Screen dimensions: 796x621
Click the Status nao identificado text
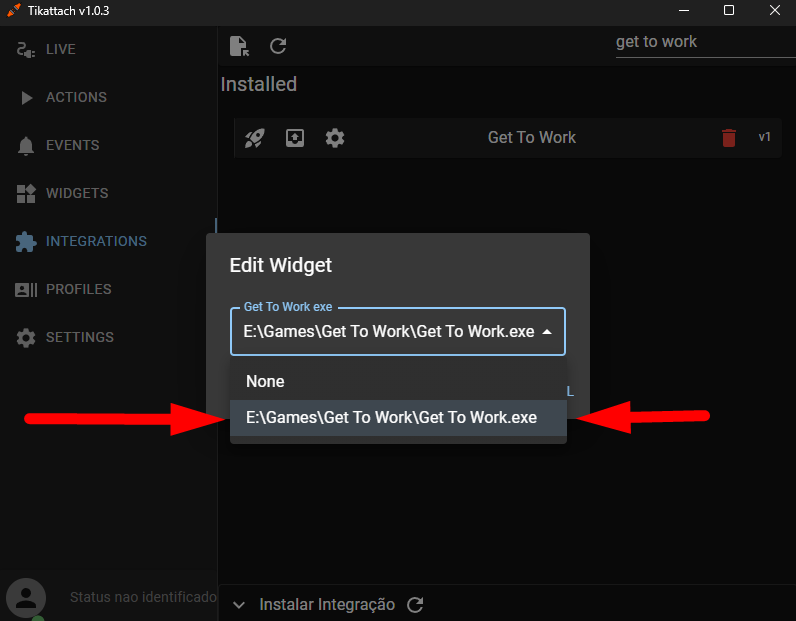[x=143, y=597]
